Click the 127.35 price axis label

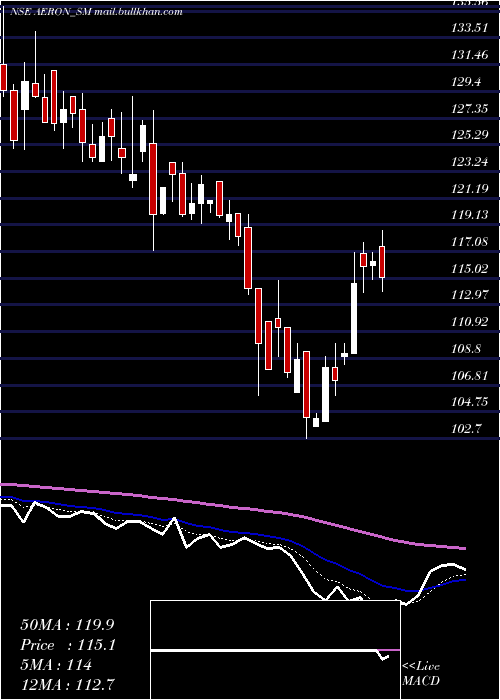470,108
